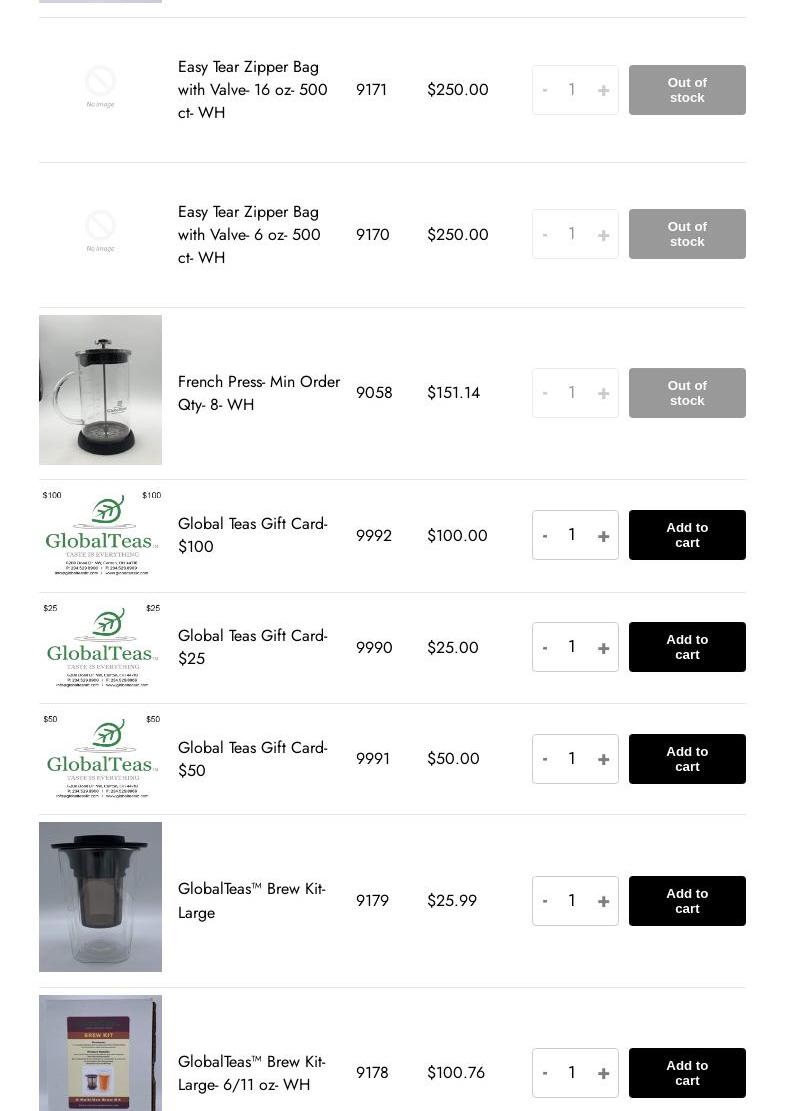Screen dimensions: 785x1111
Task: Click plus for Global Teas Gift Card- $25
Action: (603, 648)
